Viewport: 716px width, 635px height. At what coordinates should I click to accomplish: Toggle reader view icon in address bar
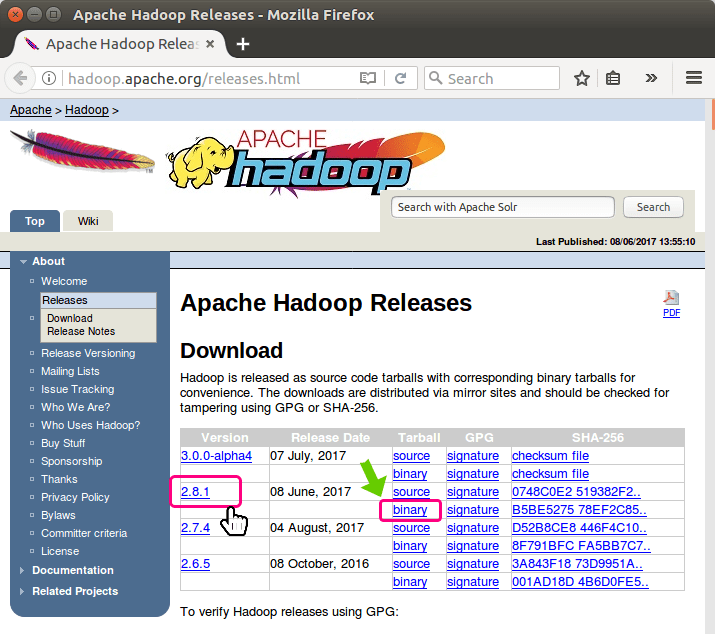click(368, 79)
